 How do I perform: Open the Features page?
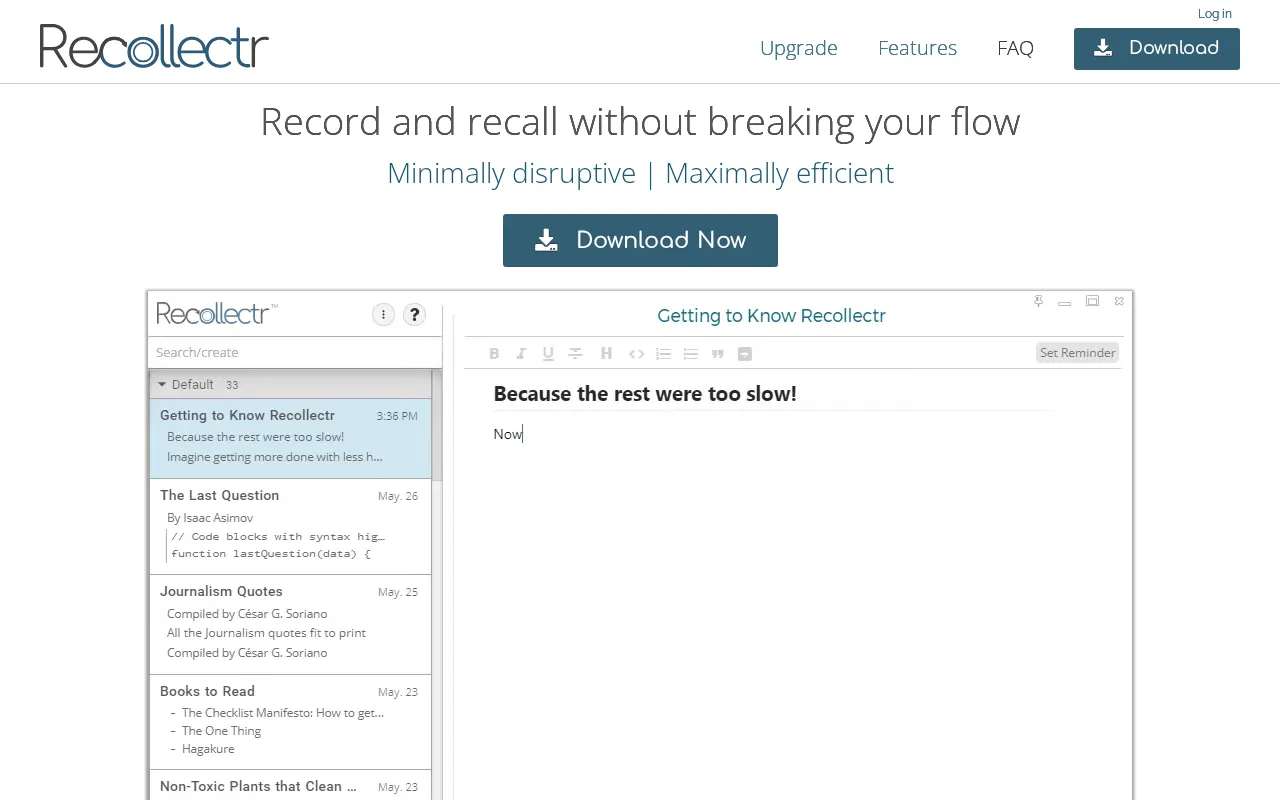tap(917, 48)
